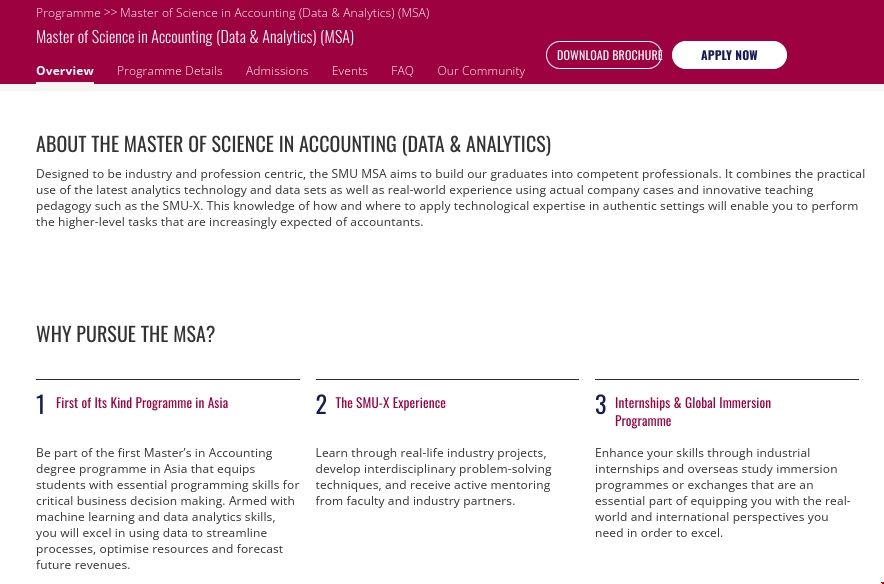Open the FAQ tab
Image resolution: width=884 pixels, height=584 pixels.
pos(402,71)
